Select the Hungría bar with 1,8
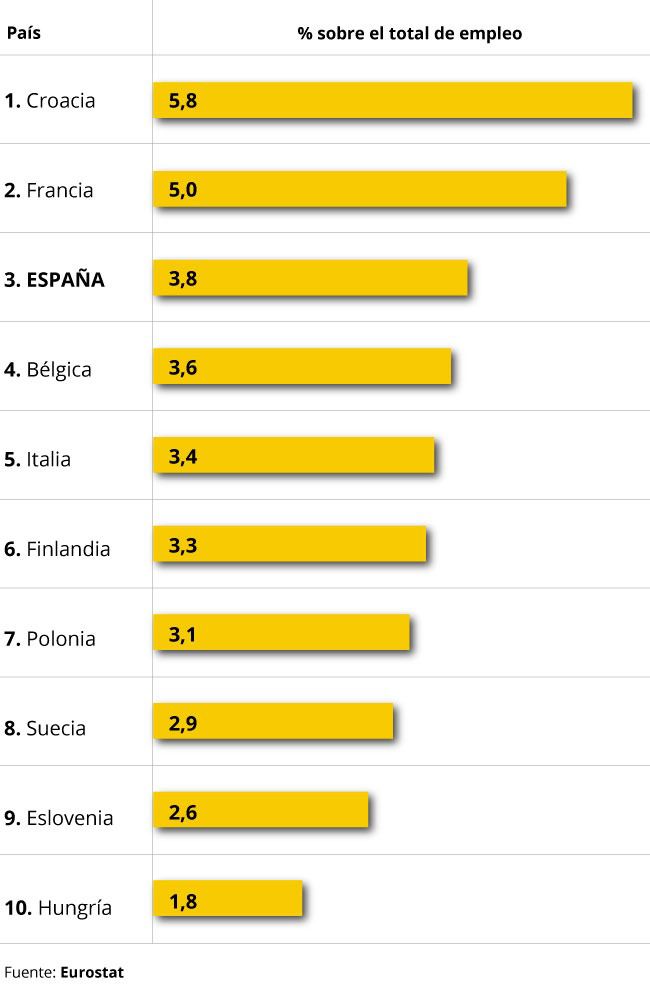 pyautogui.click(x=228, y=899)
